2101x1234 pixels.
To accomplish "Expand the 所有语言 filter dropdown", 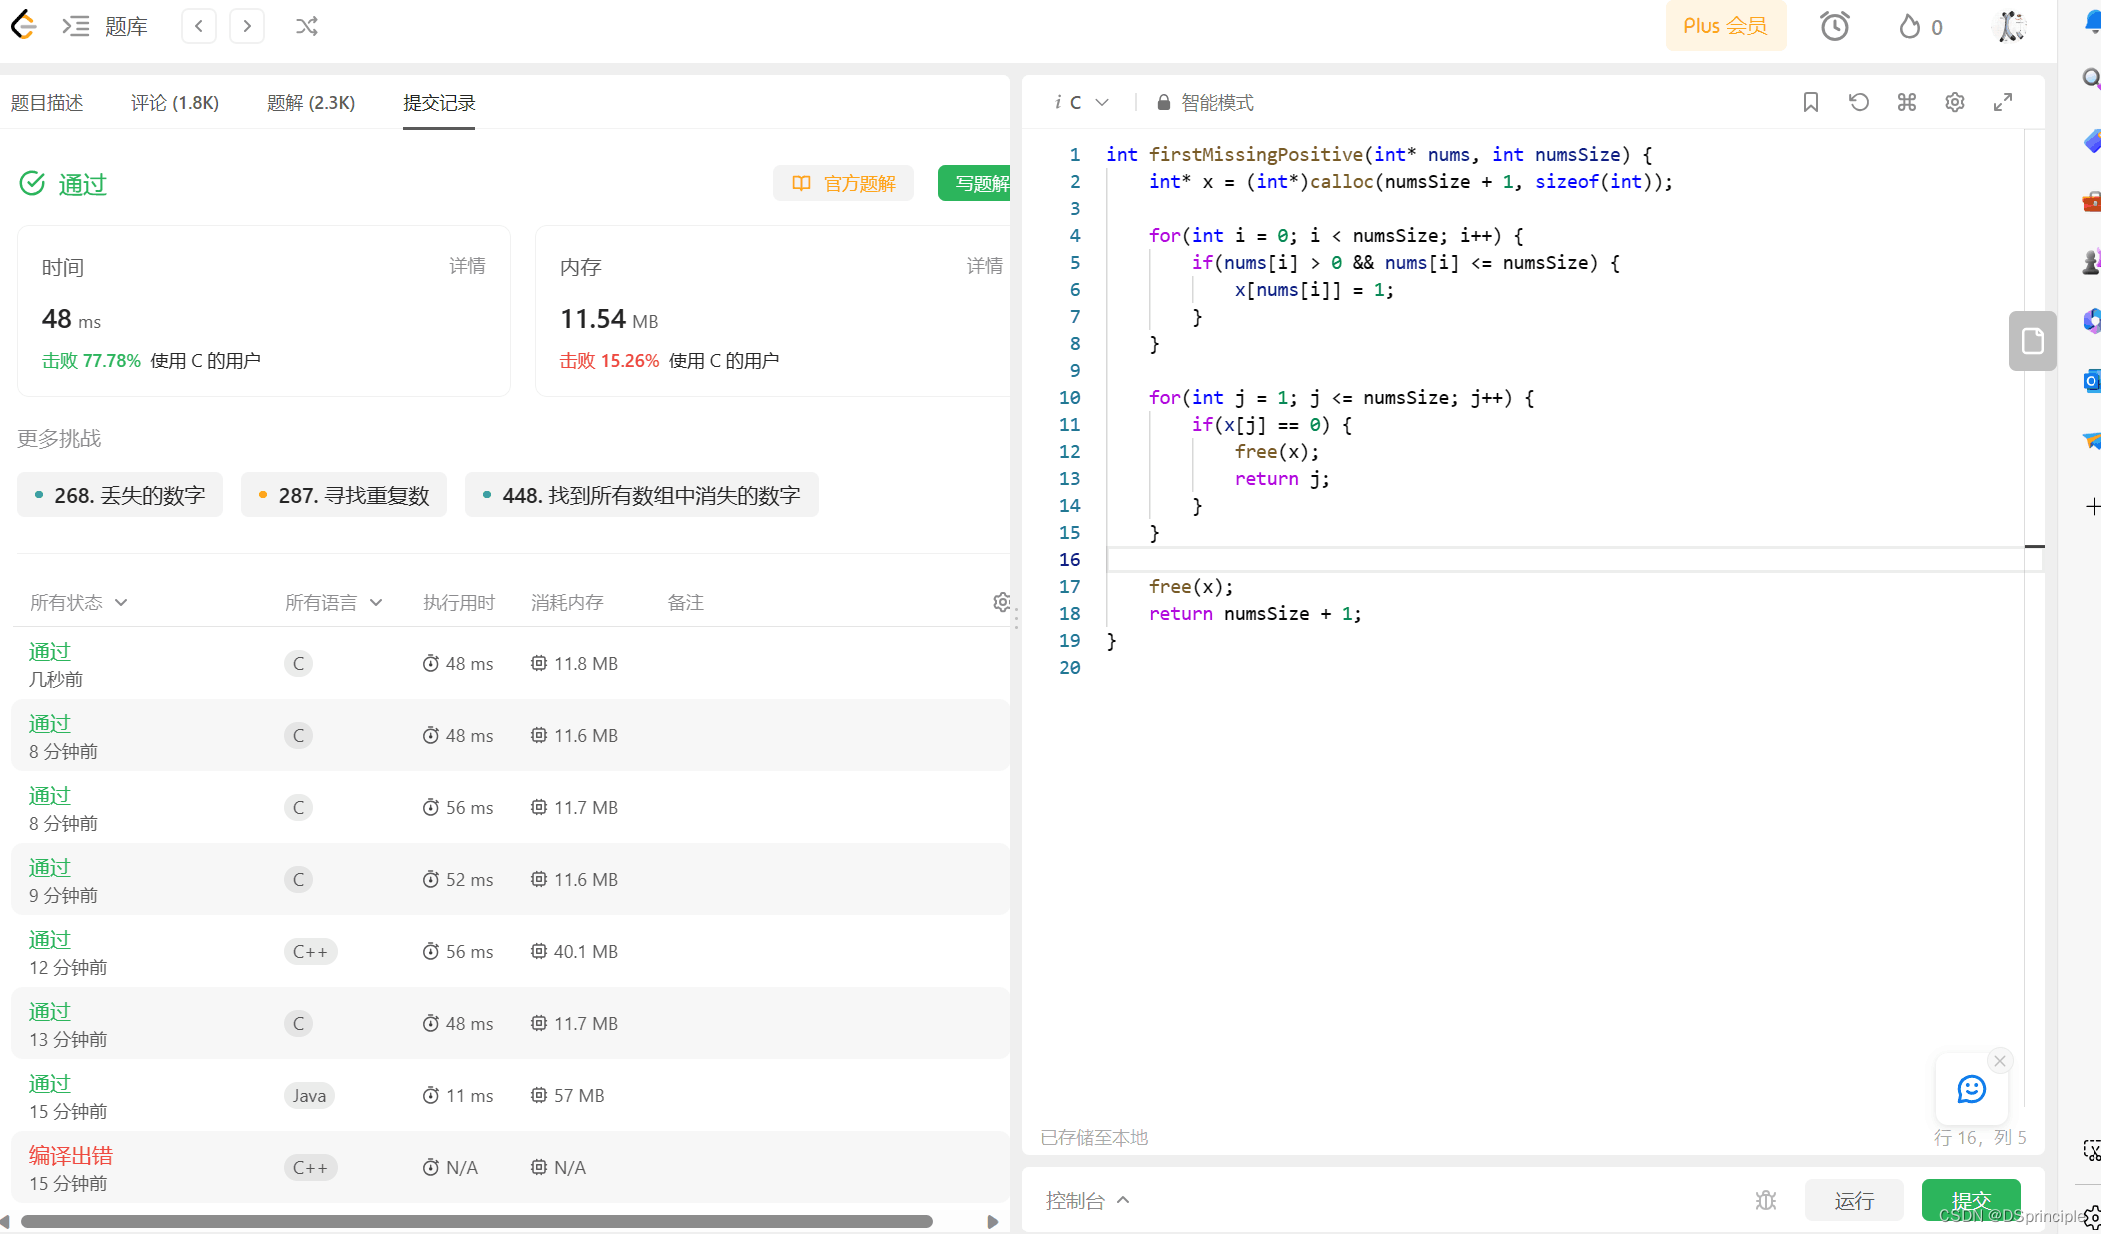I will 333,602.
